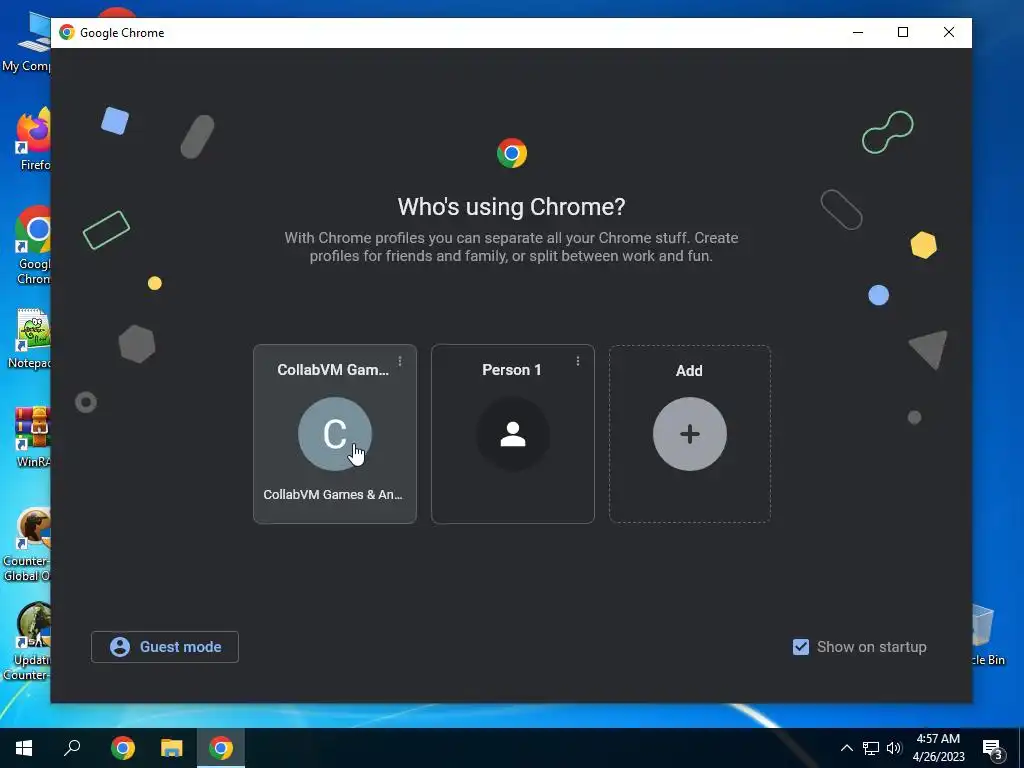Open the taskbar clock and date
Screen dimensions: 1024x768
click(x=938, y=748)
